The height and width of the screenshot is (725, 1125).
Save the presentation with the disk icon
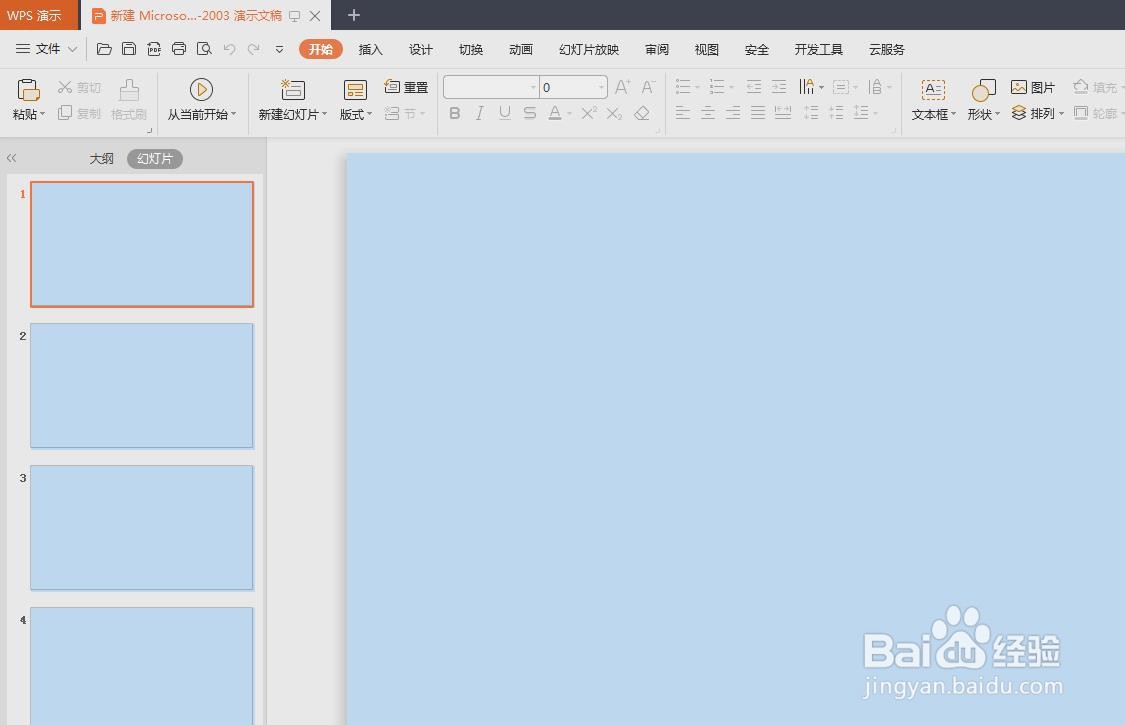coord(129,49)
